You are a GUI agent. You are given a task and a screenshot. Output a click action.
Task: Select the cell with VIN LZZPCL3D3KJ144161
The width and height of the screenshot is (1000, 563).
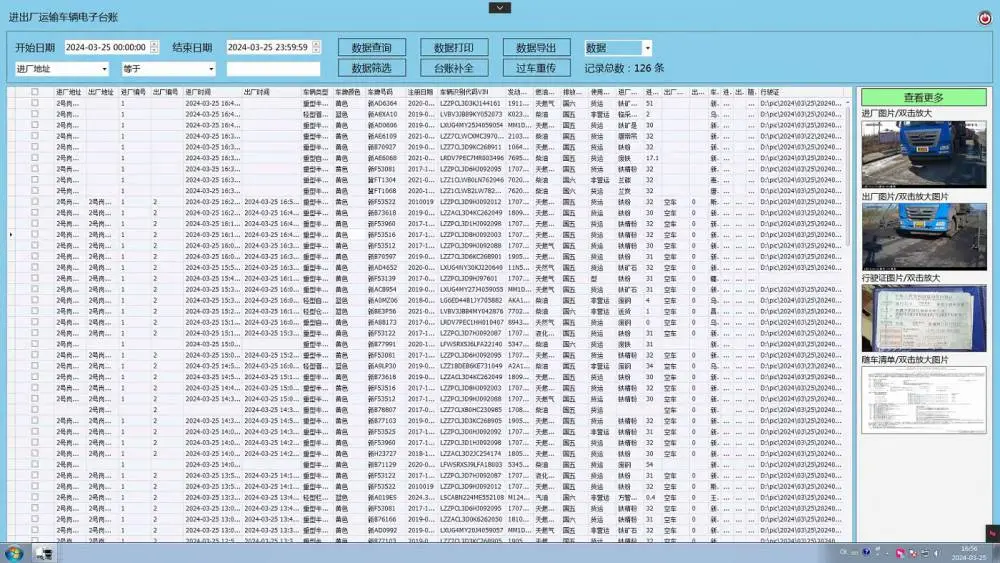pyautogui.click(x=471, y=103)
